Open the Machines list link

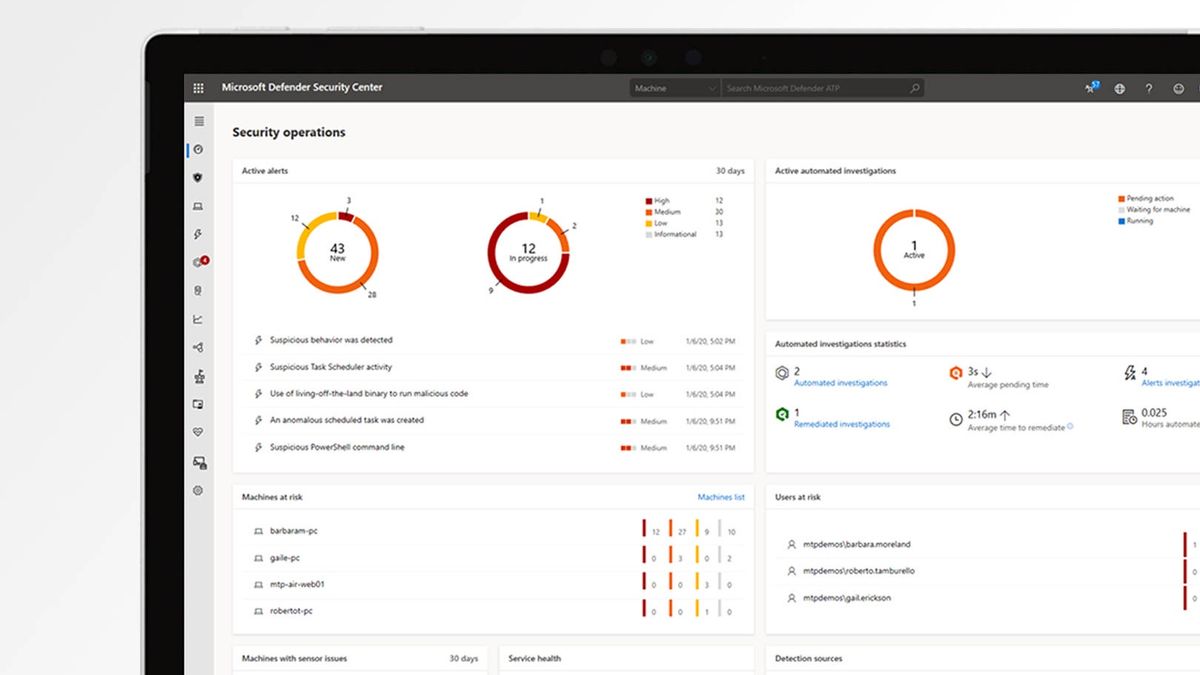click(721, 497)
